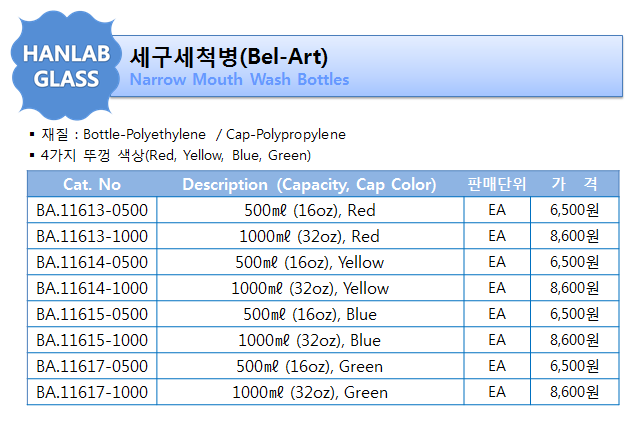Select the 세구세척병(Bel-Art) title text
The image size is (644, 430).
point(229,57)
